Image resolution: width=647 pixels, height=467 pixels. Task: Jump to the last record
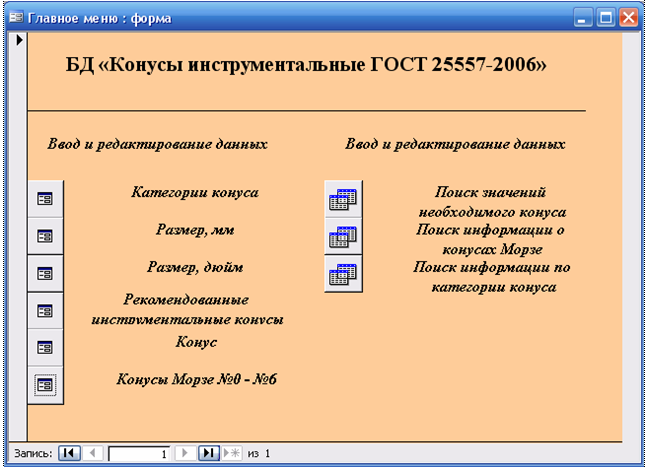pos(208,453)
